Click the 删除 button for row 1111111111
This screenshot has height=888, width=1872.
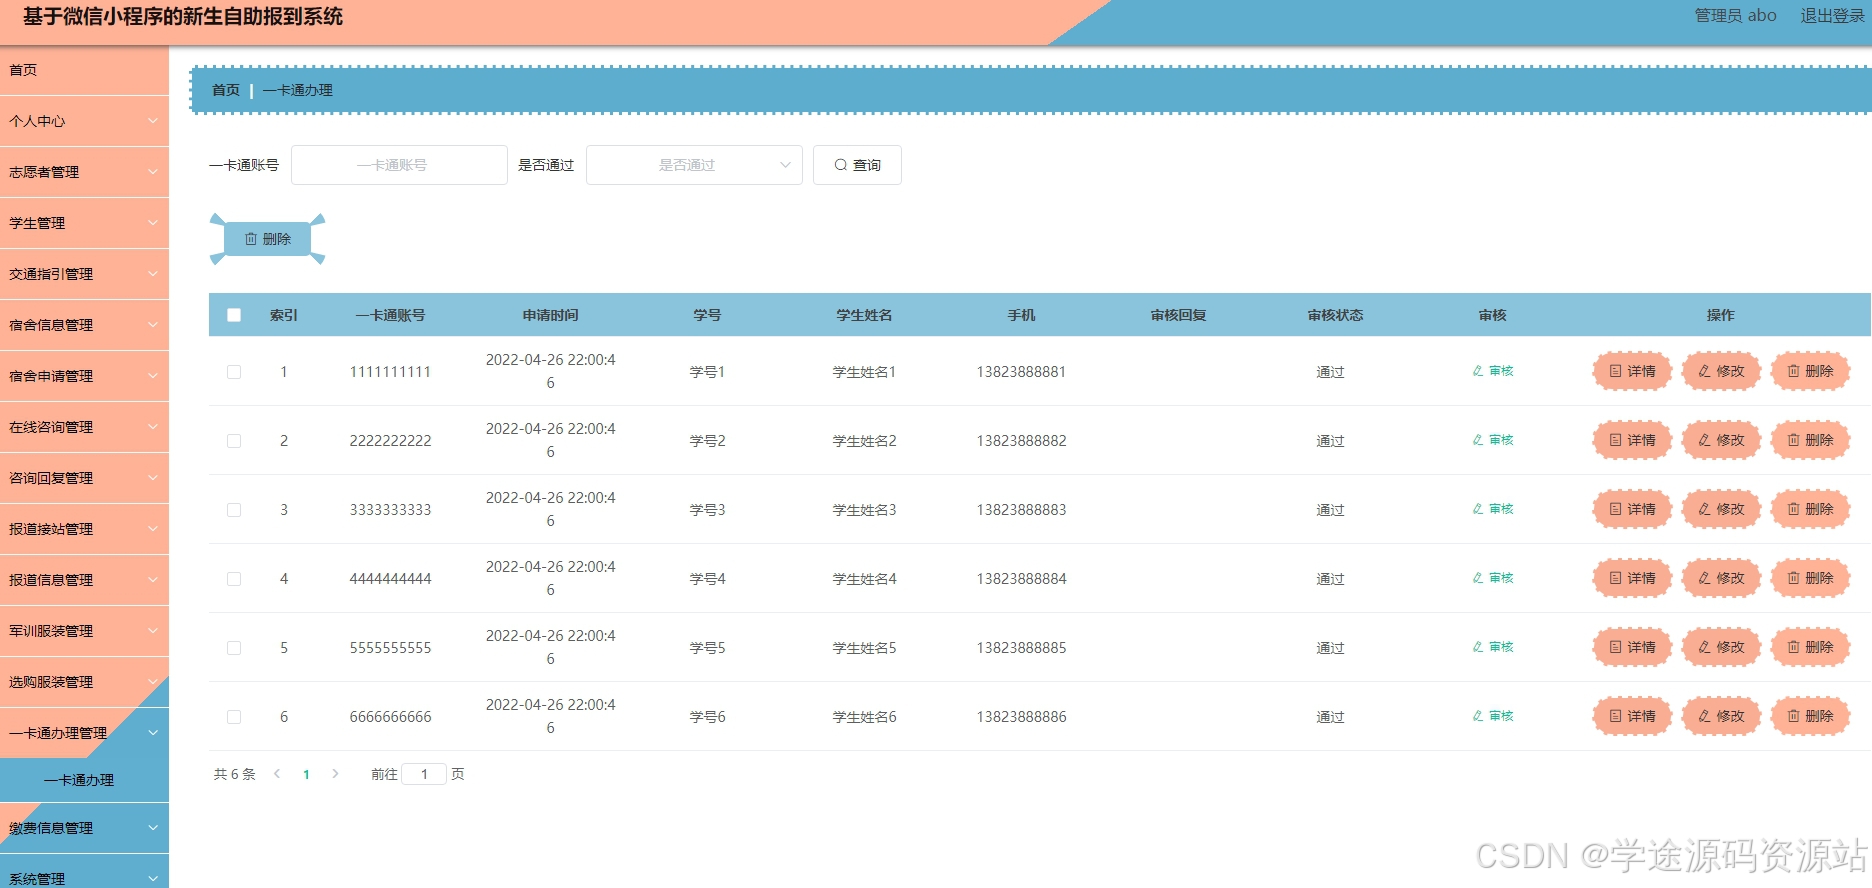click(1810, 371)
